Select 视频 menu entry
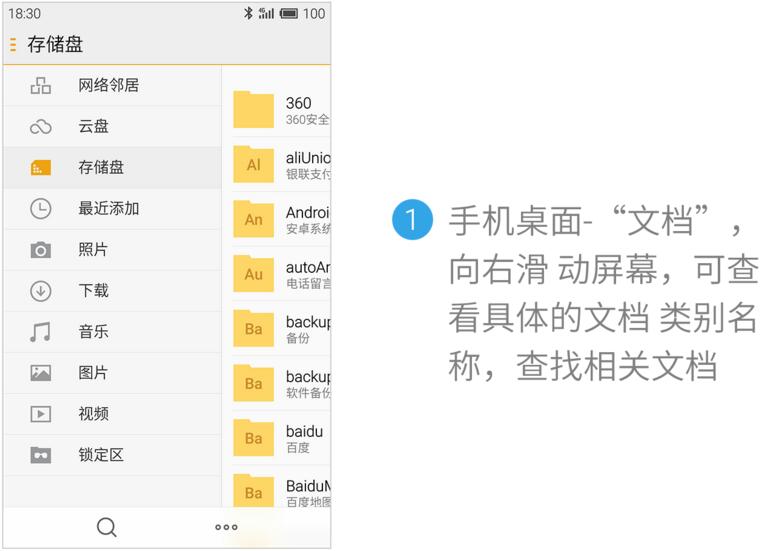Image resolution: width=762 pixels, height=551 pixels. pos(112,414)
